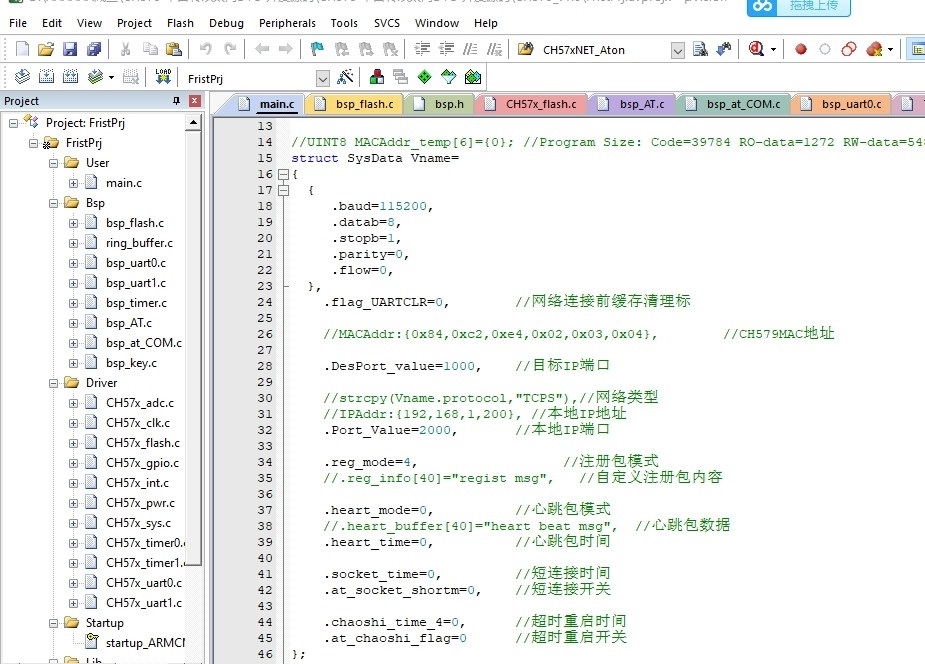Click the Save All toolbar icon
Image resolution: width=925 pixels, height=664 pixels.
click(x=94, y=49)
